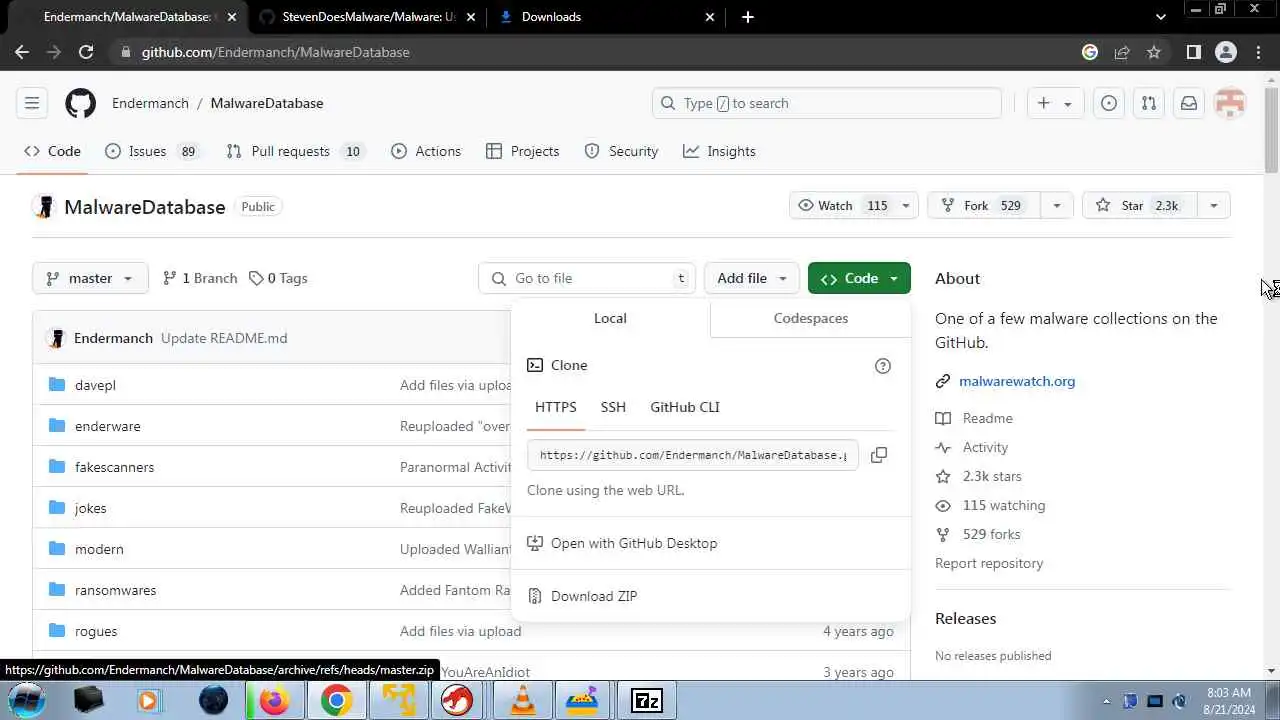1280x720 pixels.
Task: Open 7-Zip from the taskbar
Action: [x=647, y=701]
